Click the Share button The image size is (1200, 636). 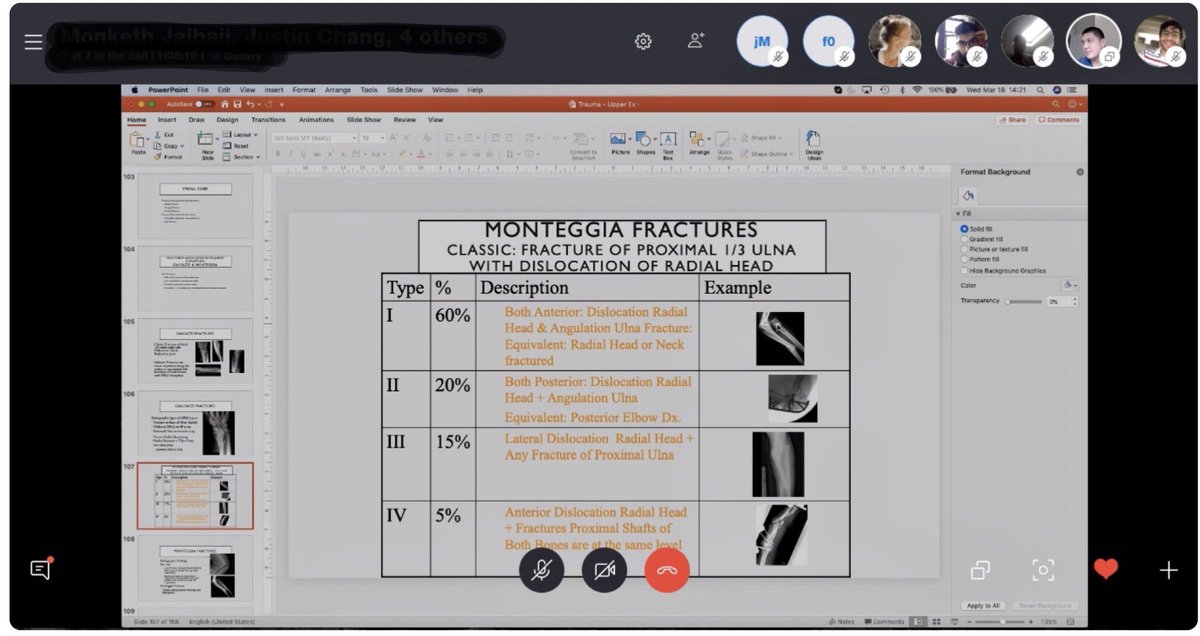(1012, 120)
